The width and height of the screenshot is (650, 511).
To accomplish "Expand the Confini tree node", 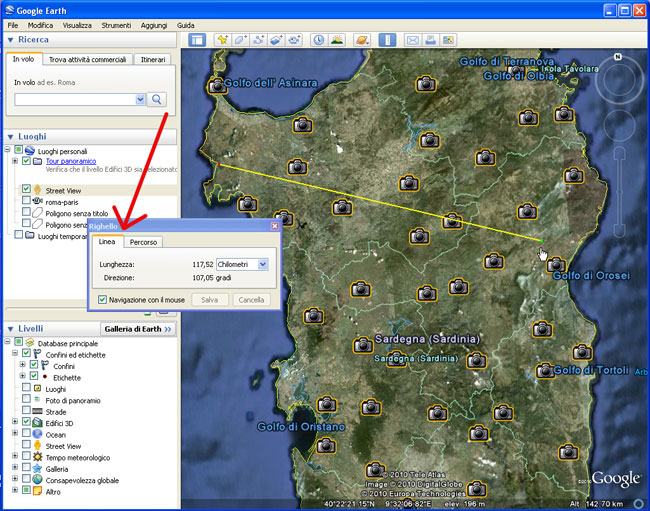I will click(x=22, y=365).
